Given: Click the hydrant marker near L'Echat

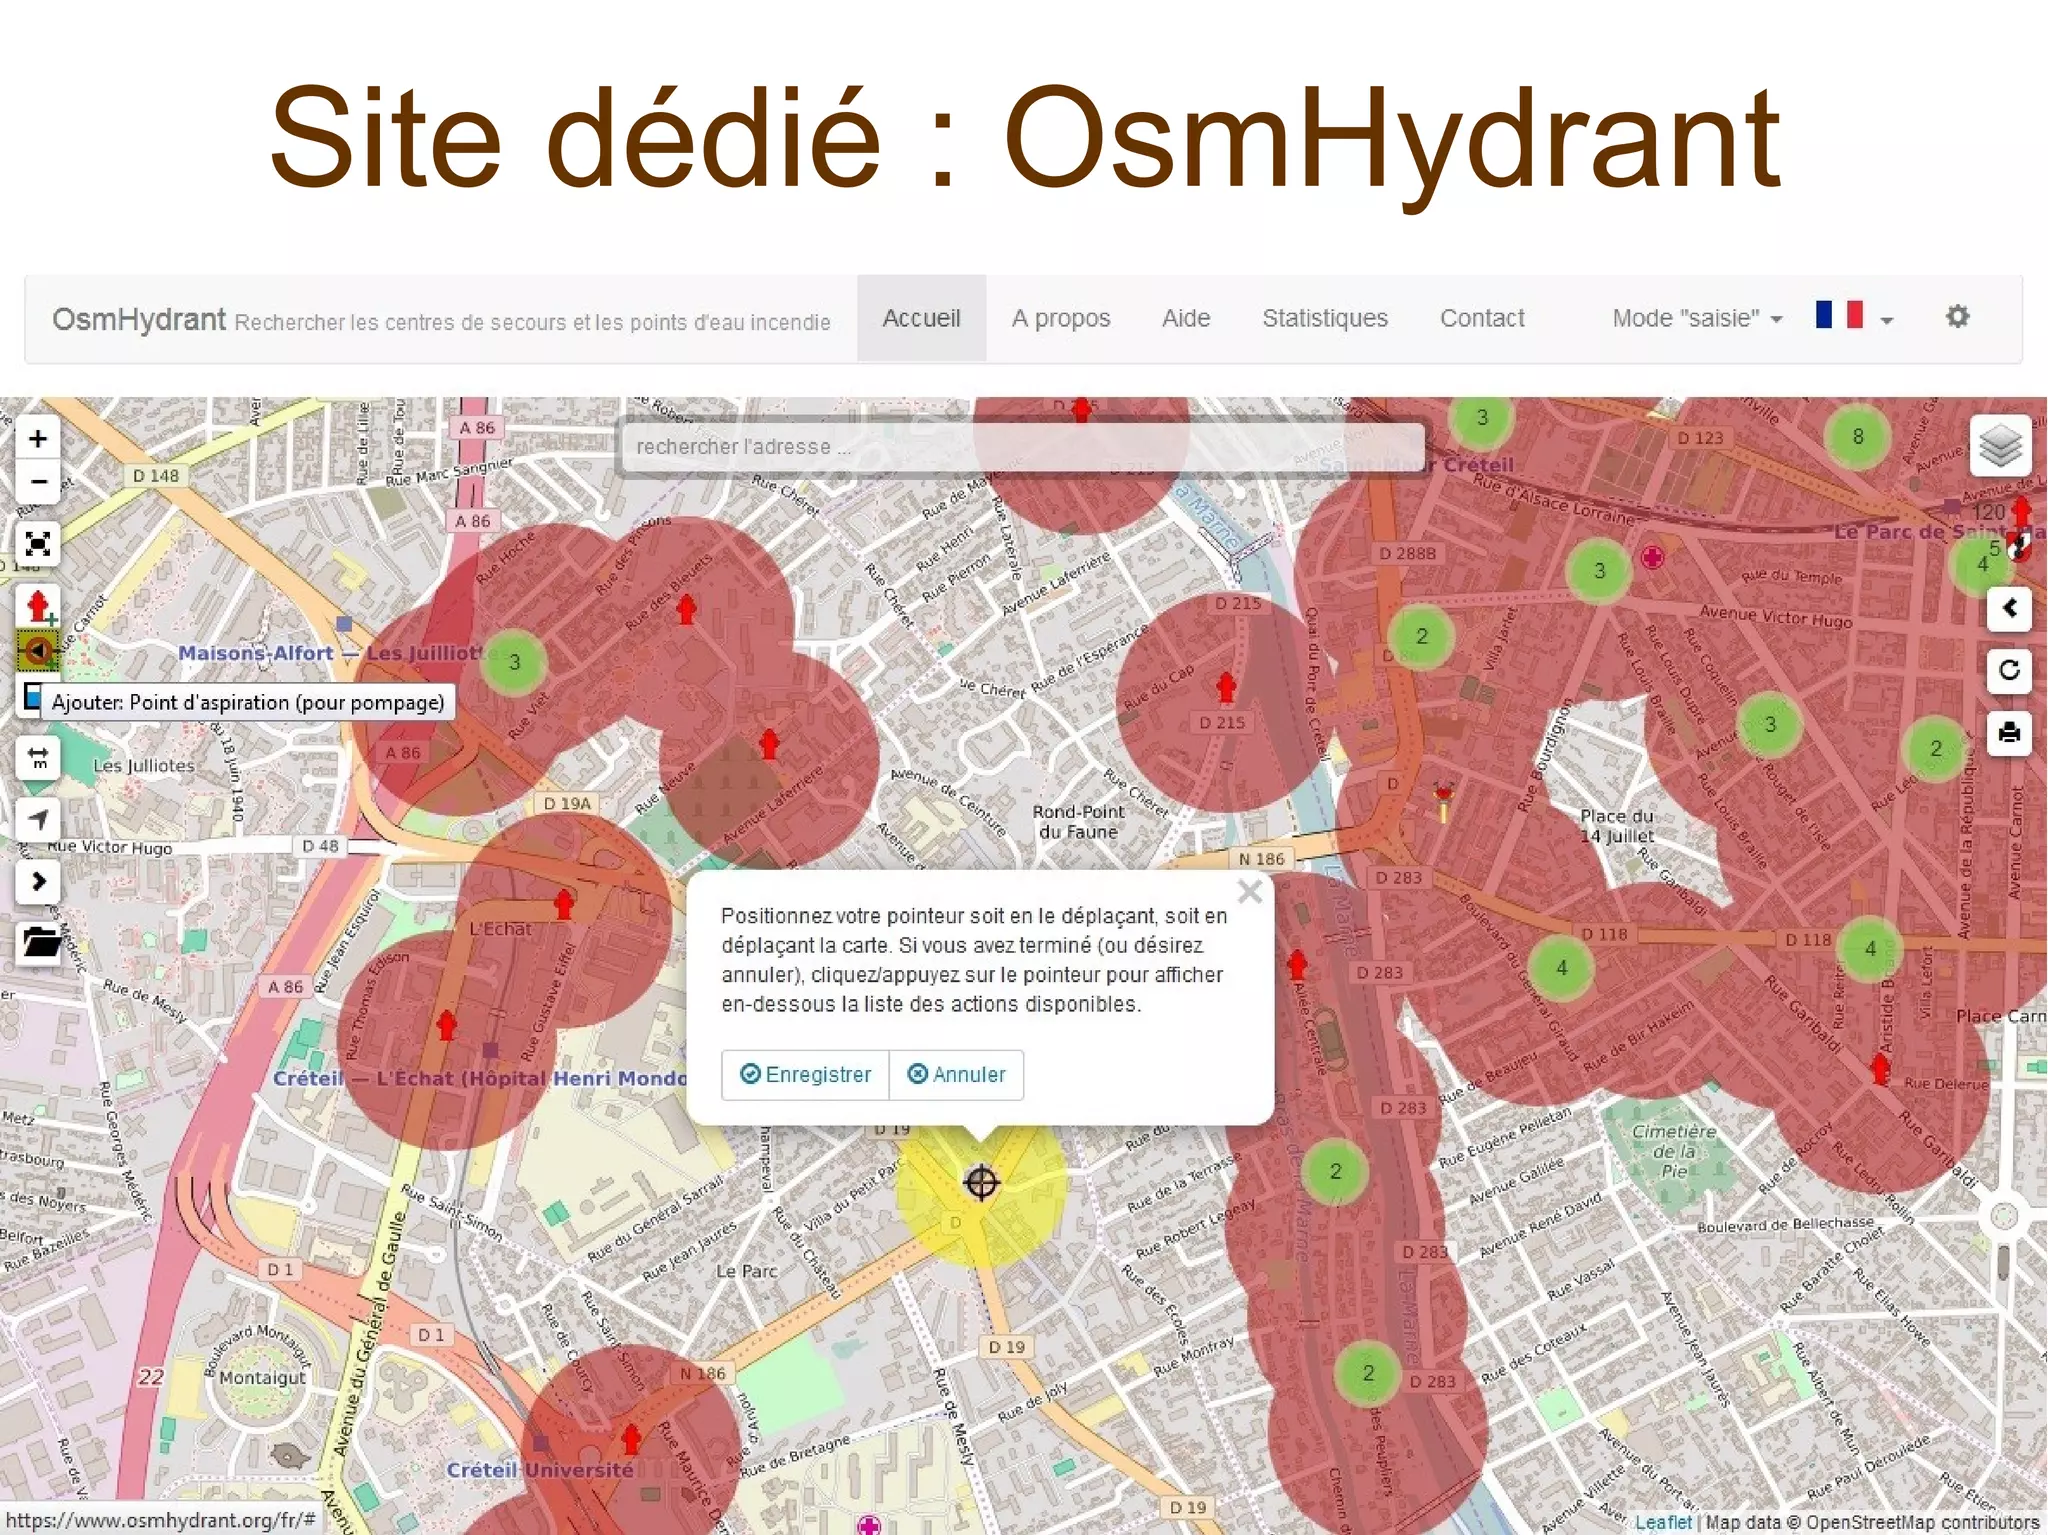Looking at the screenshot, I should point(564,903).
